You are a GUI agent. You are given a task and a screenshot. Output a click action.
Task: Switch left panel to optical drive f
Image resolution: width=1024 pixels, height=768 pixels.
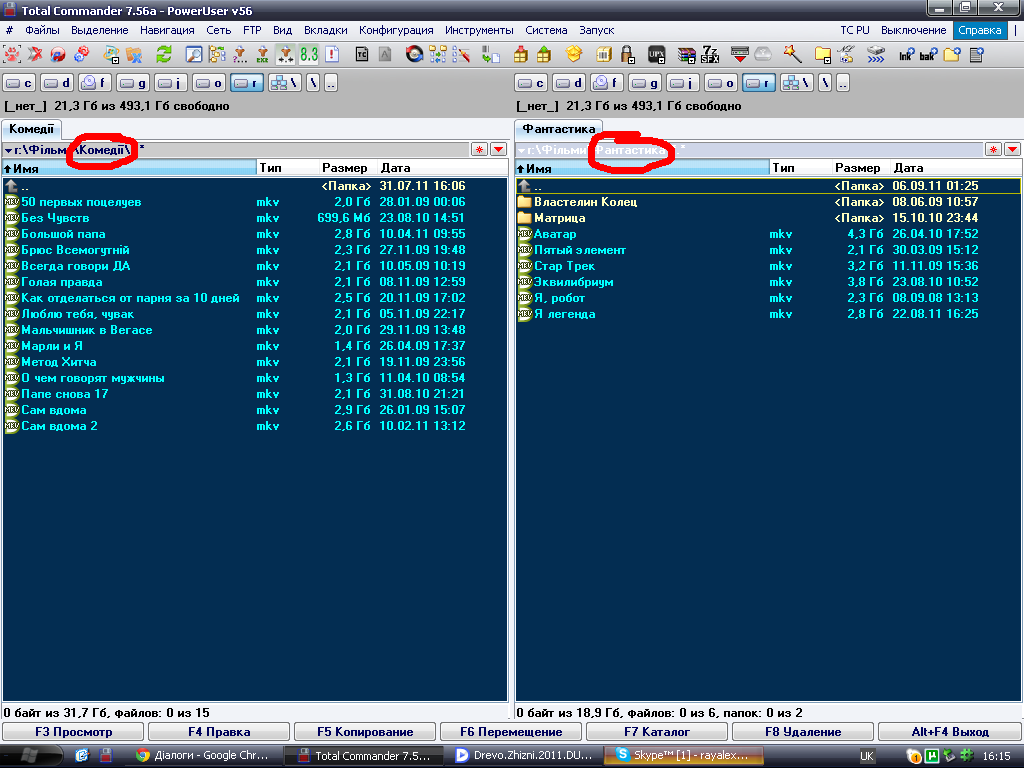pos(95,83)
